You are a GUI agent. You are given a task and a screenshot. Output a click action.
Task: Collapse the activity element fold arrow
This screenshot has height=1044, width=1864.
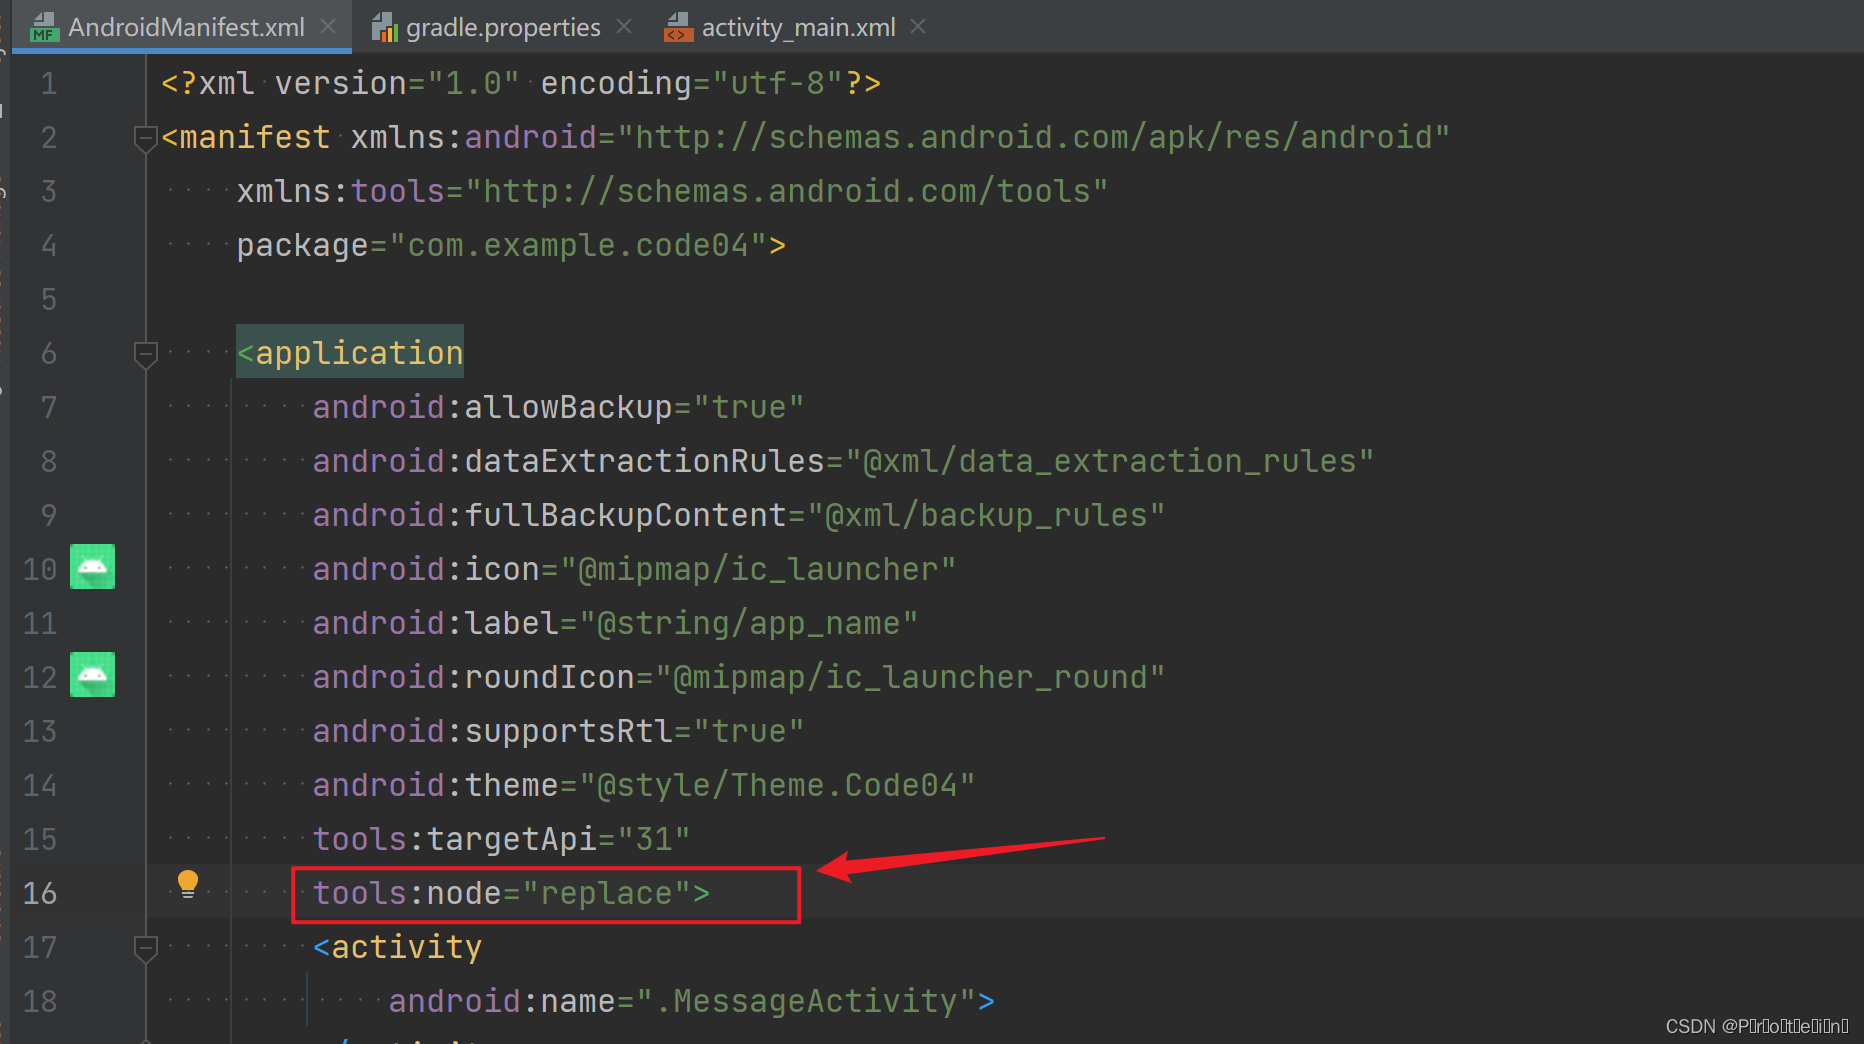[x=145, y=947]
